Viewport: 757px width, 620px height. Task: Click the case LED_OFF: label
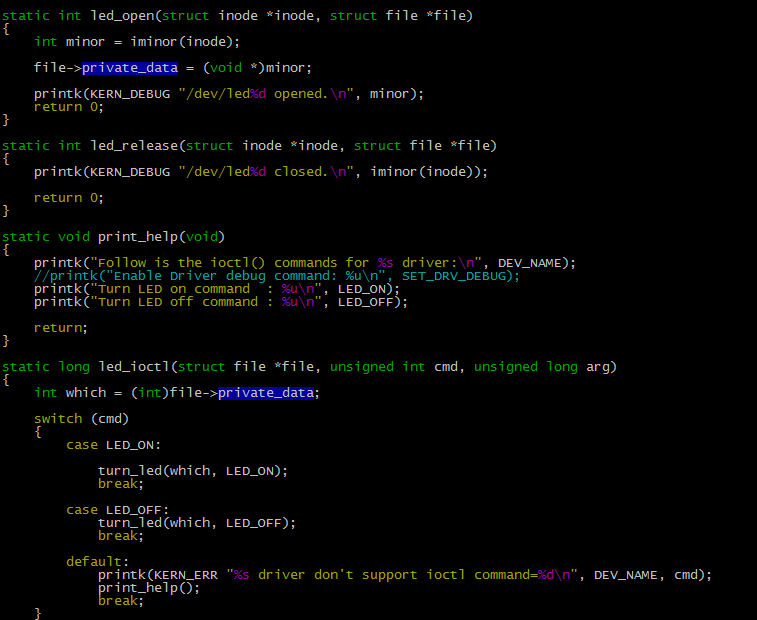pos(118,510)
